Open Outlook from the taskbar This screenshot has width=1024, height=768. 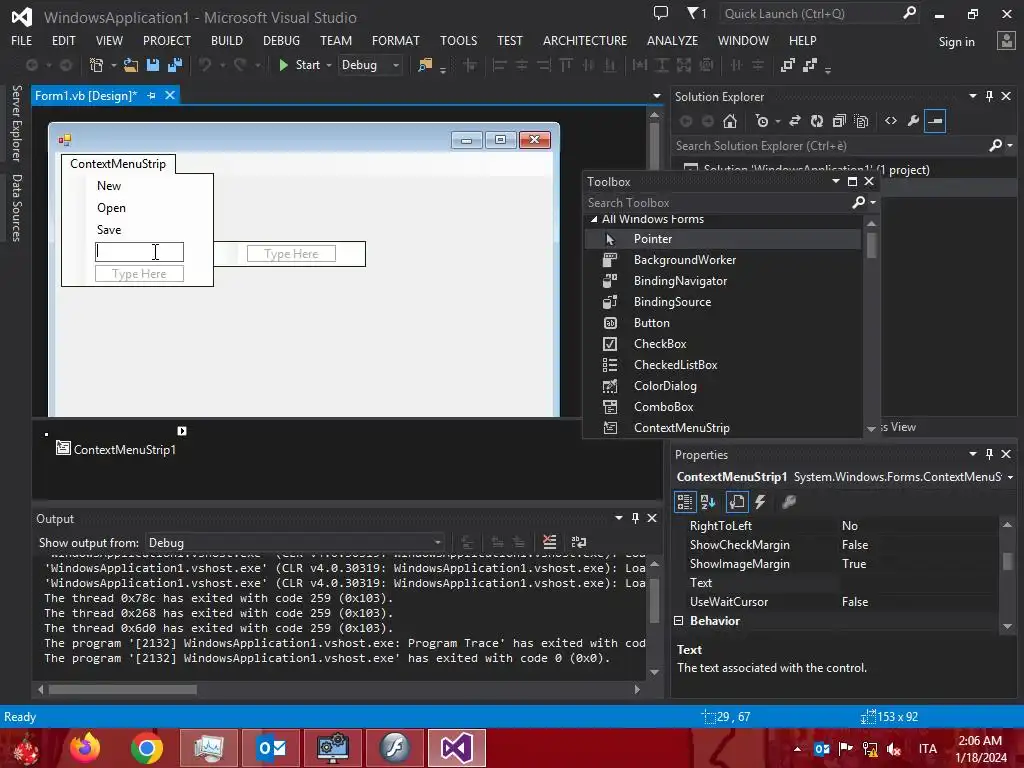[x=271, y=748]
